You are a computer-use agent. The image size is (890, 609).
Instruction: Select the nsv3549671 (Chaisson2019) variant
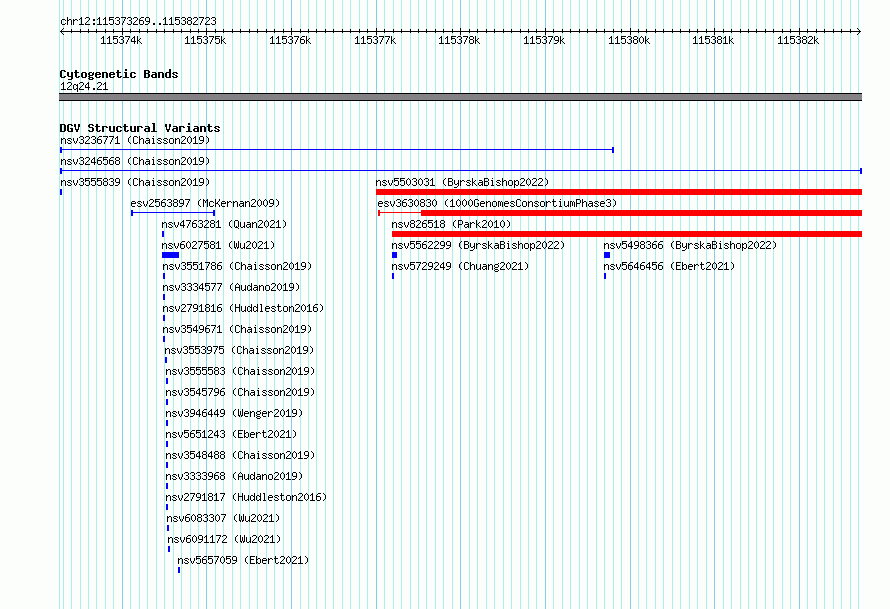[237, 329]
